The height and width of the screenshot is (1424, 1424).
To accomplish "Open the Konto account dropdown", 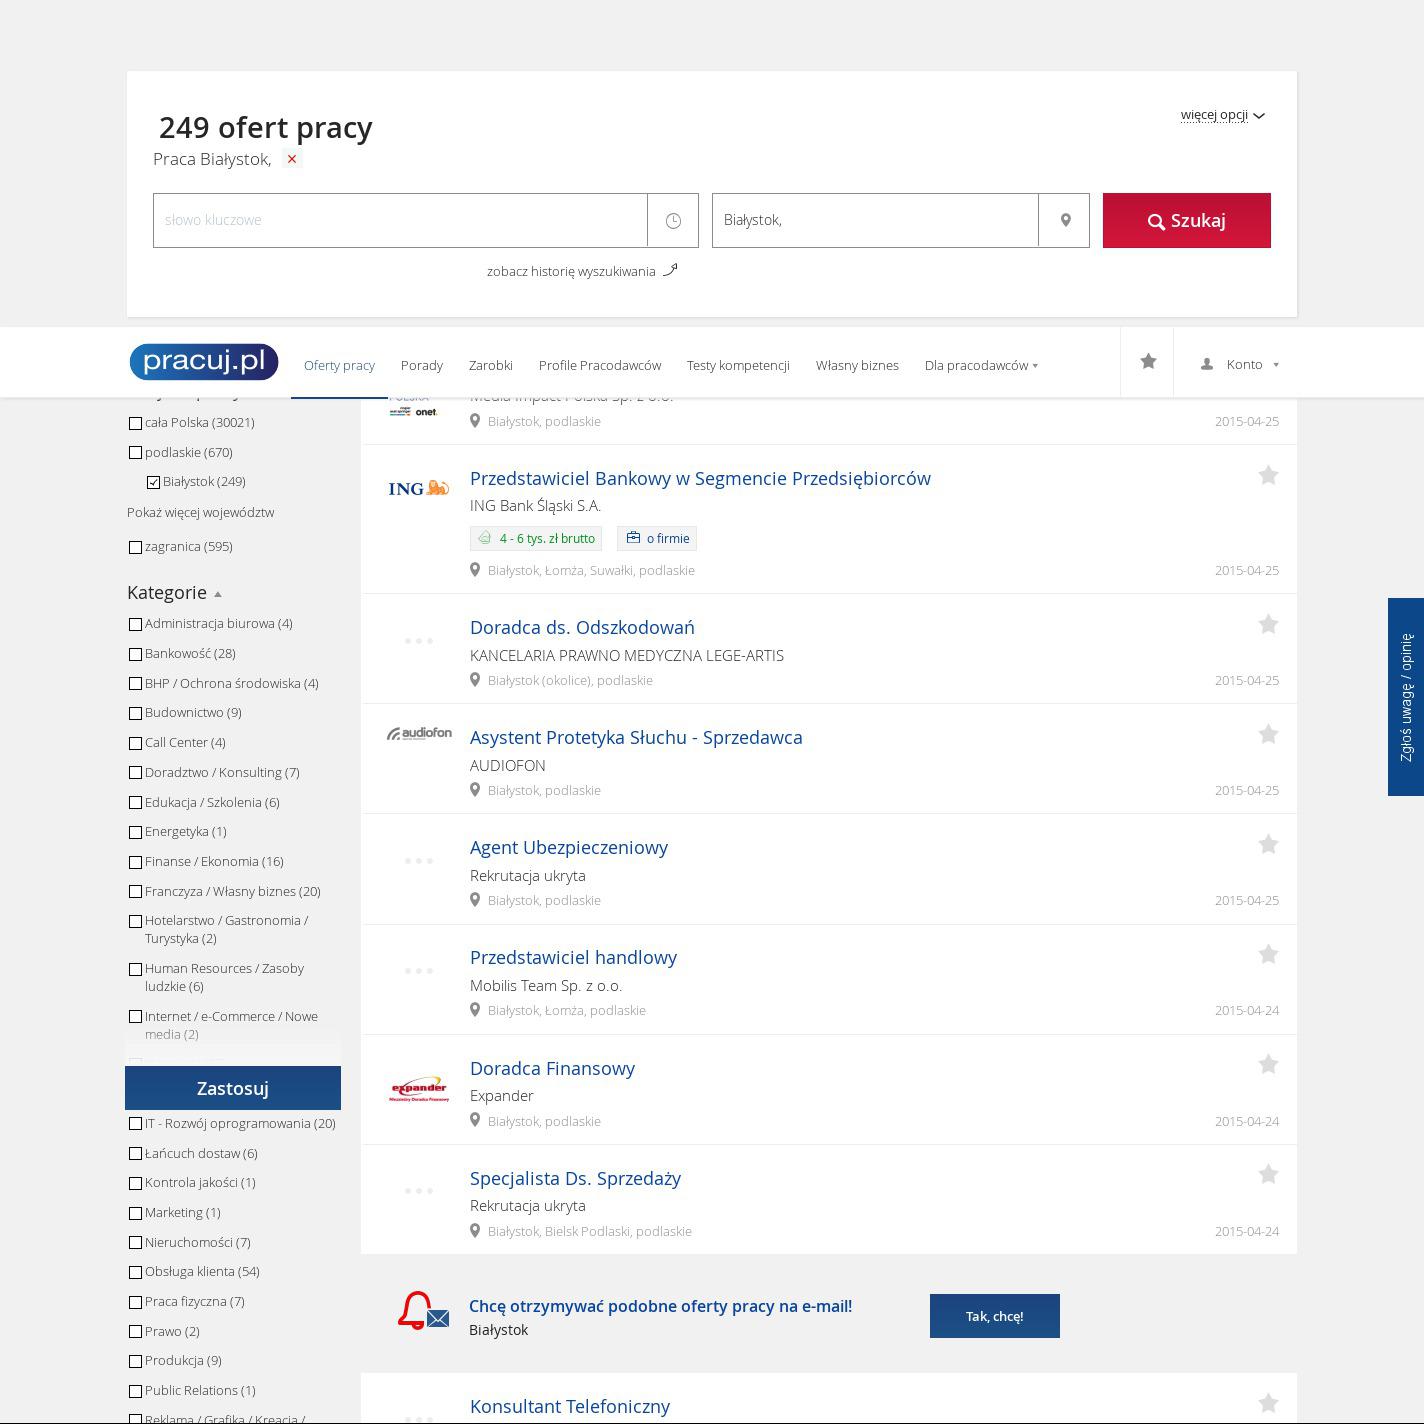I will [x=1240, y=364].
